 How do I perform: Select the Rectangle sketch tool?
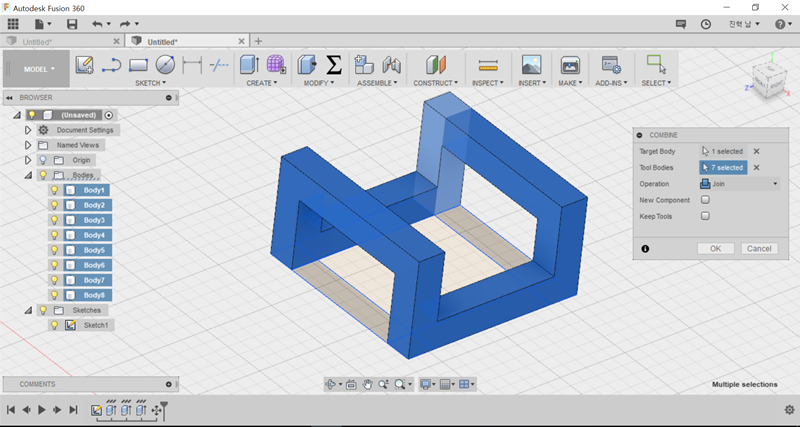pos(138,65)
